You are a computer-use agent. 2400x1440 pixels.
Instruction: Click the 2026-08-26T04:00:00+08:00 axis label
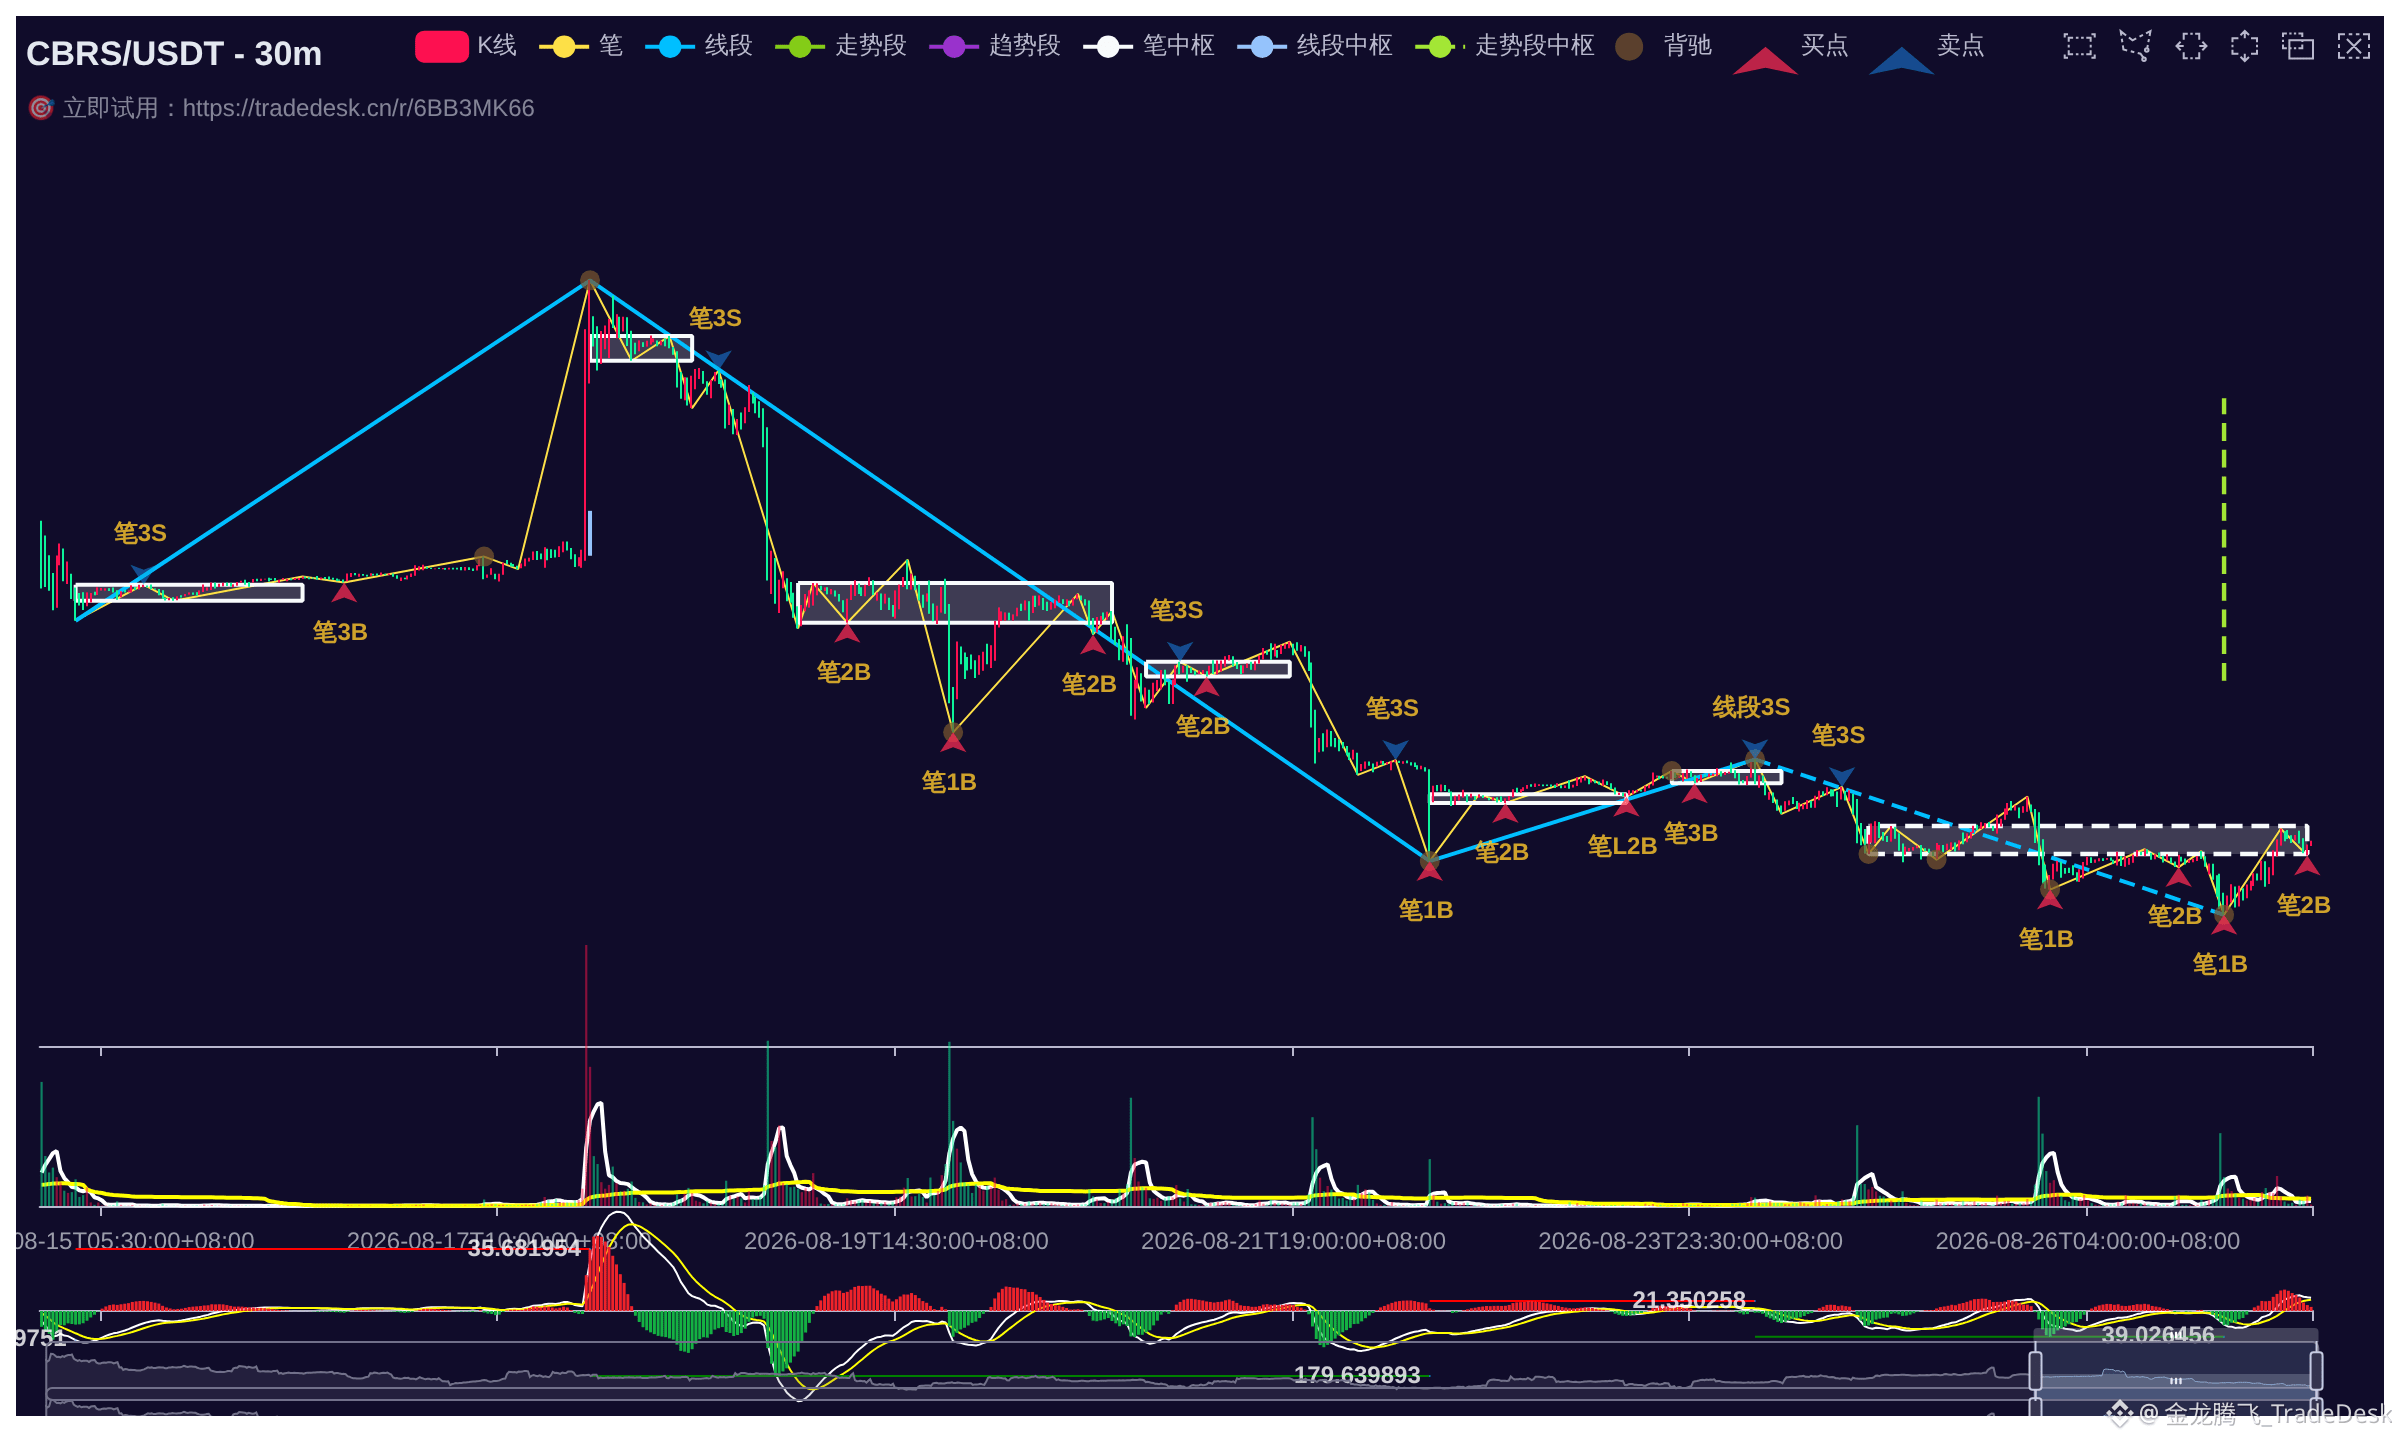pos(2087,1241)
